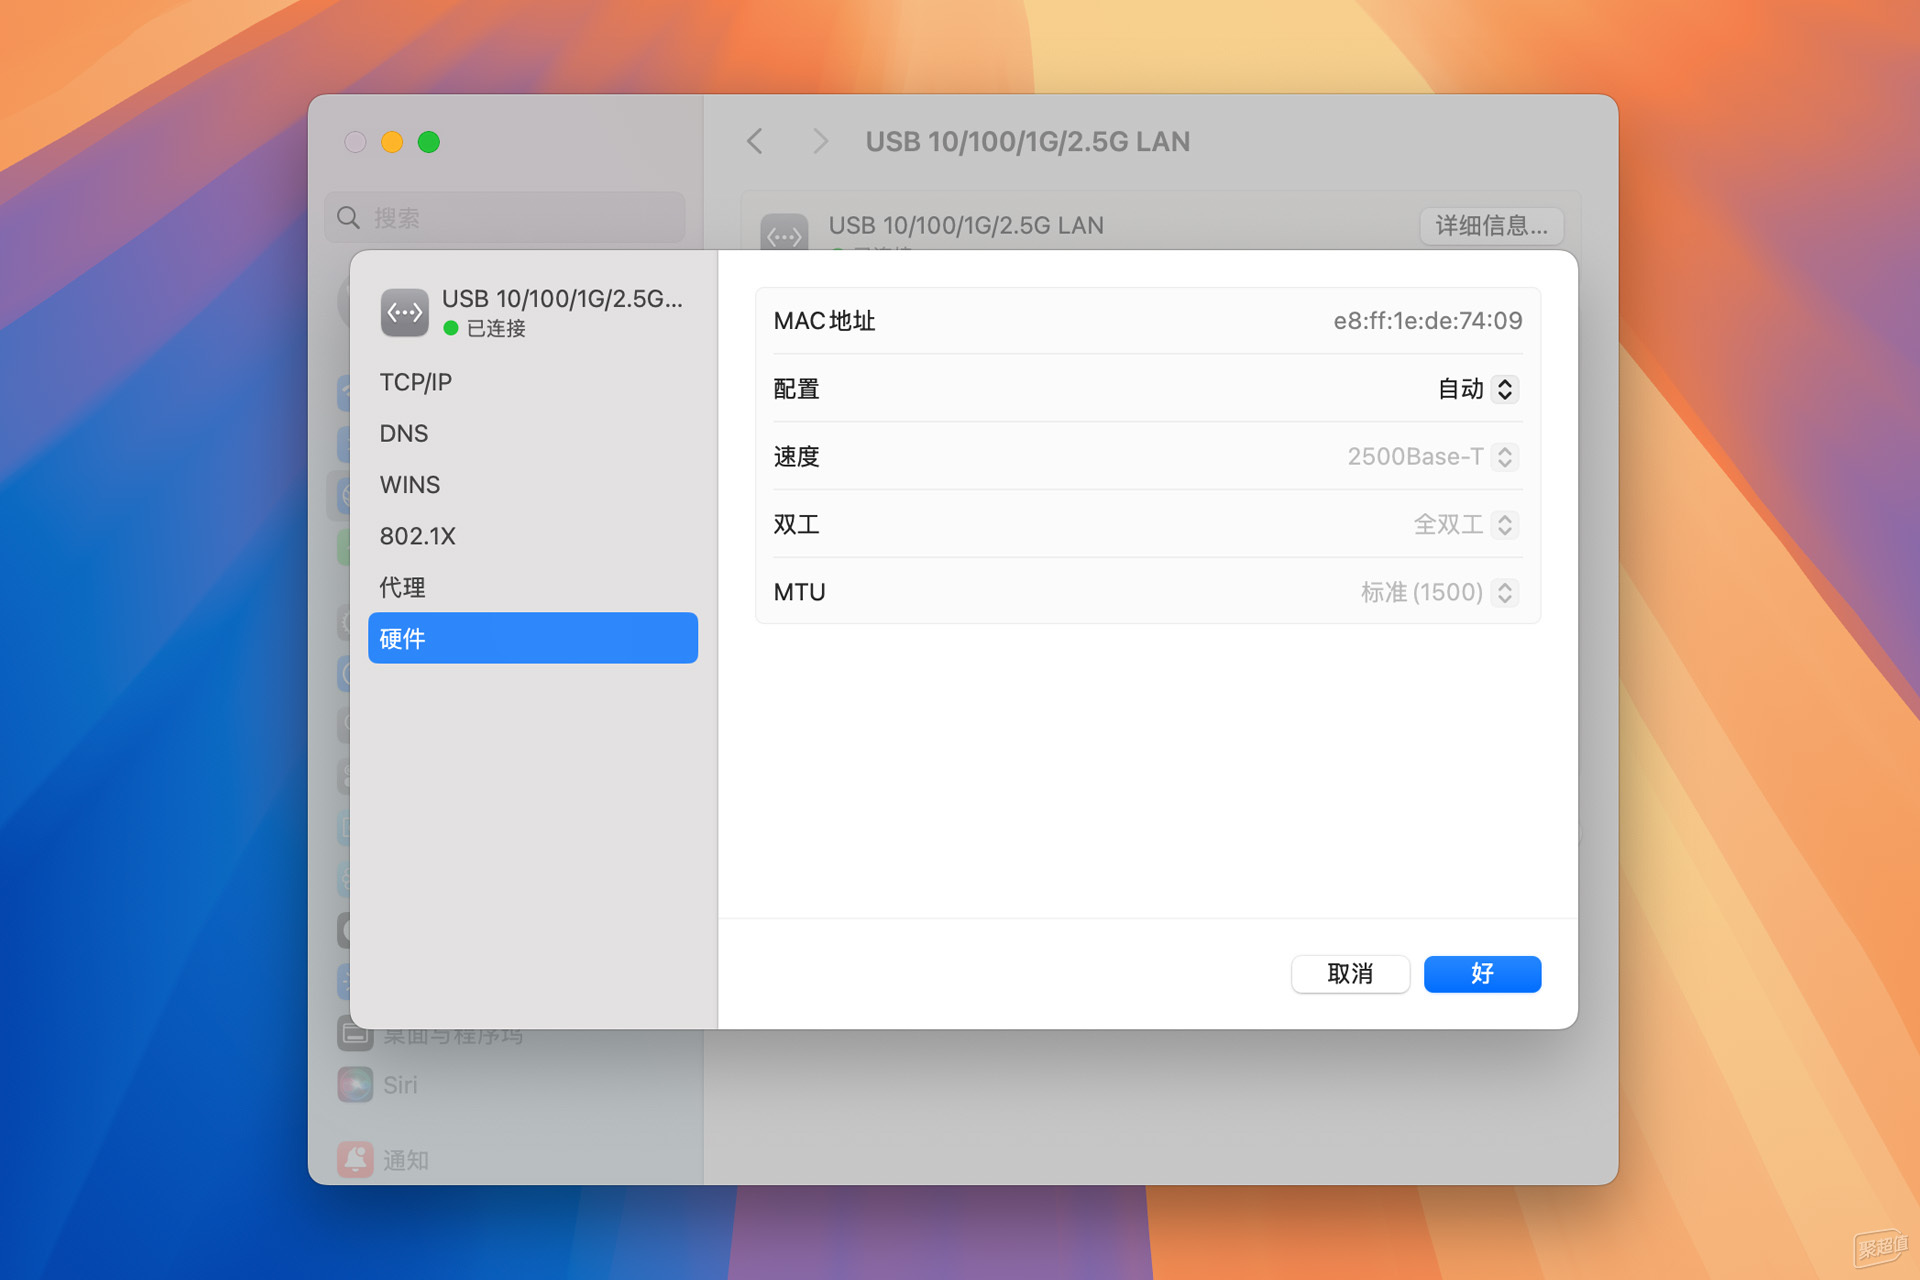The image size is (1920, 1280).
Task: Focus the 搜索 search field
Action: tap(505, 218)
